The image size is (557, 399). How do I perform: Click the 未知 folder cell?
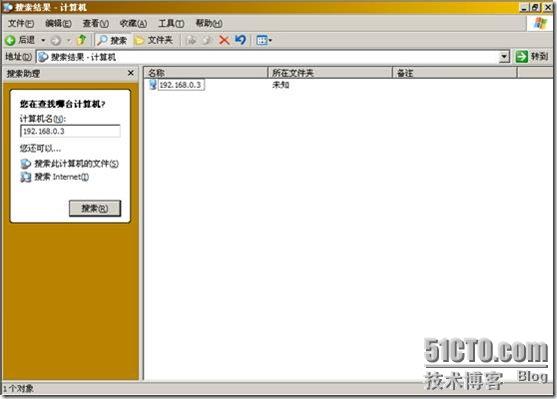coord(281,85)
